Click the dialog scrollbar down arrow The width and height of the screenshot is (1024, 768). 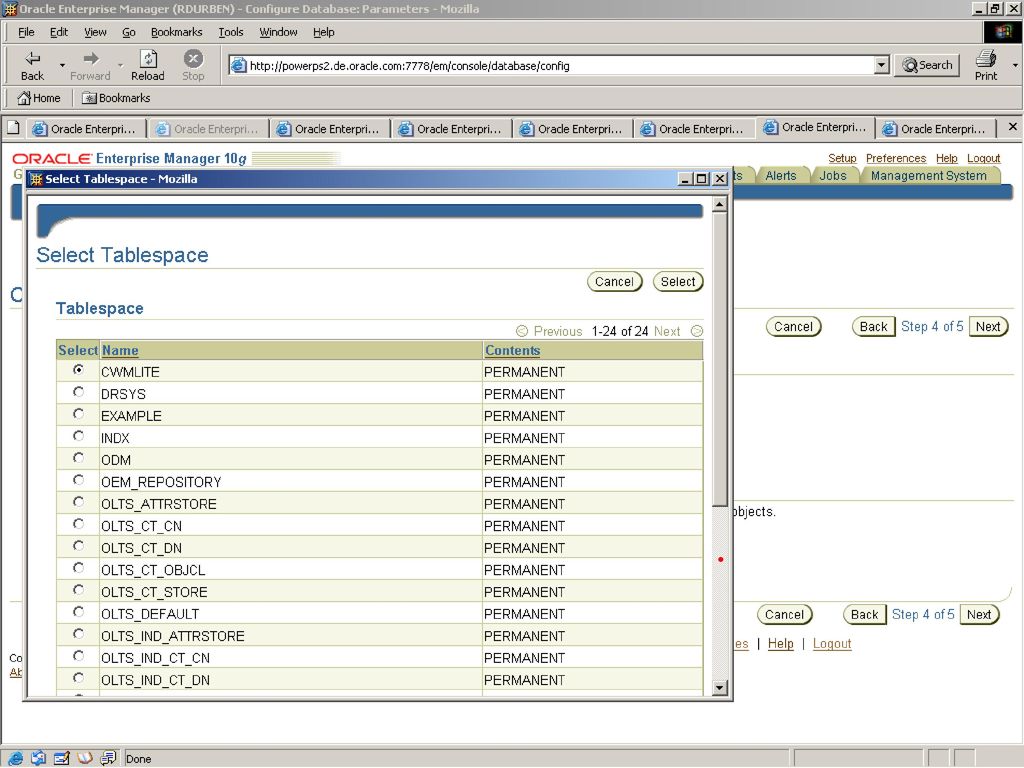[x=720, y=687]
